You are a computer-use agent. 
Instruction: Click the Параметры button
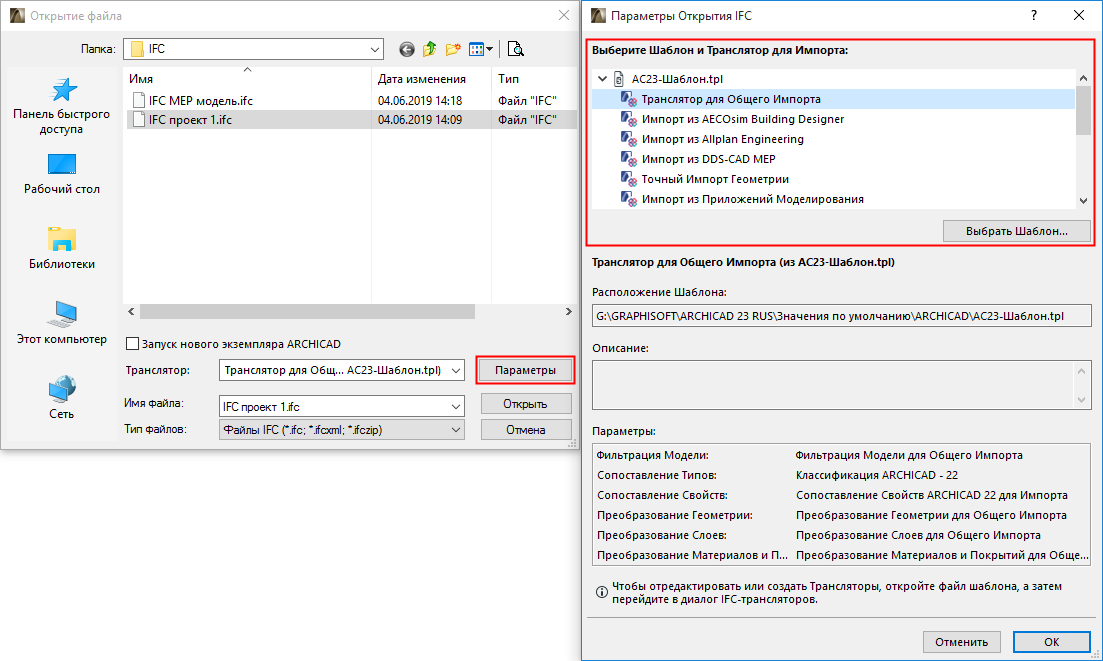coord(525,370)
